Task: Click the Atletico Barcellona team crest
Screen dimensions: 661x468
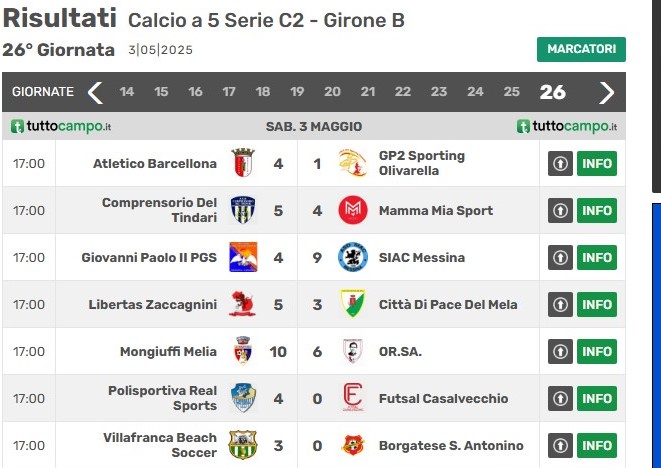Action: point(243,163)
